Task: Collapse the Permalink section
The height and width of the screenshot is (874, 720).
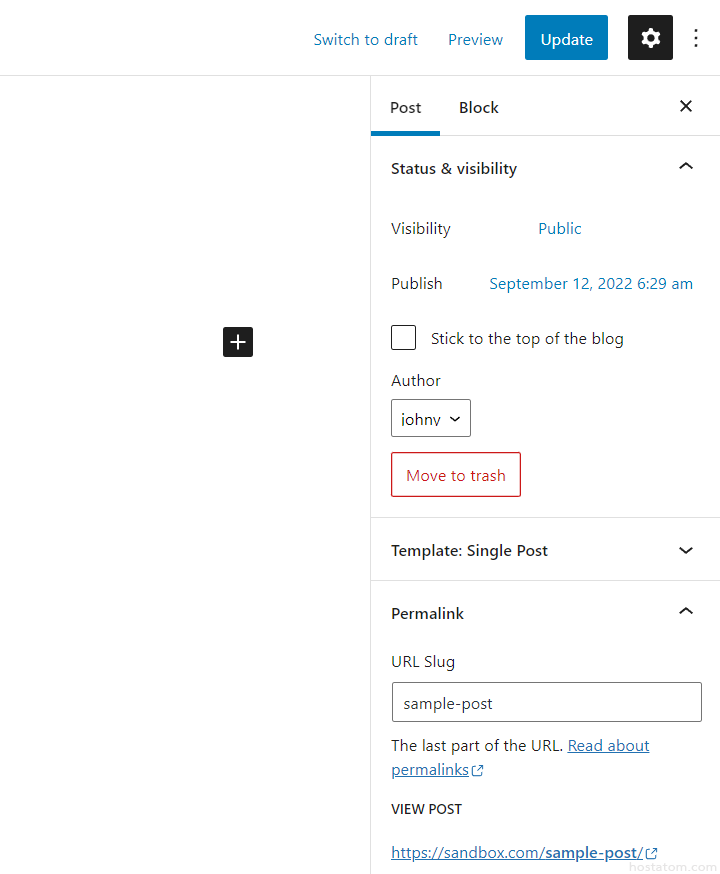Action: tap(686, 612)
